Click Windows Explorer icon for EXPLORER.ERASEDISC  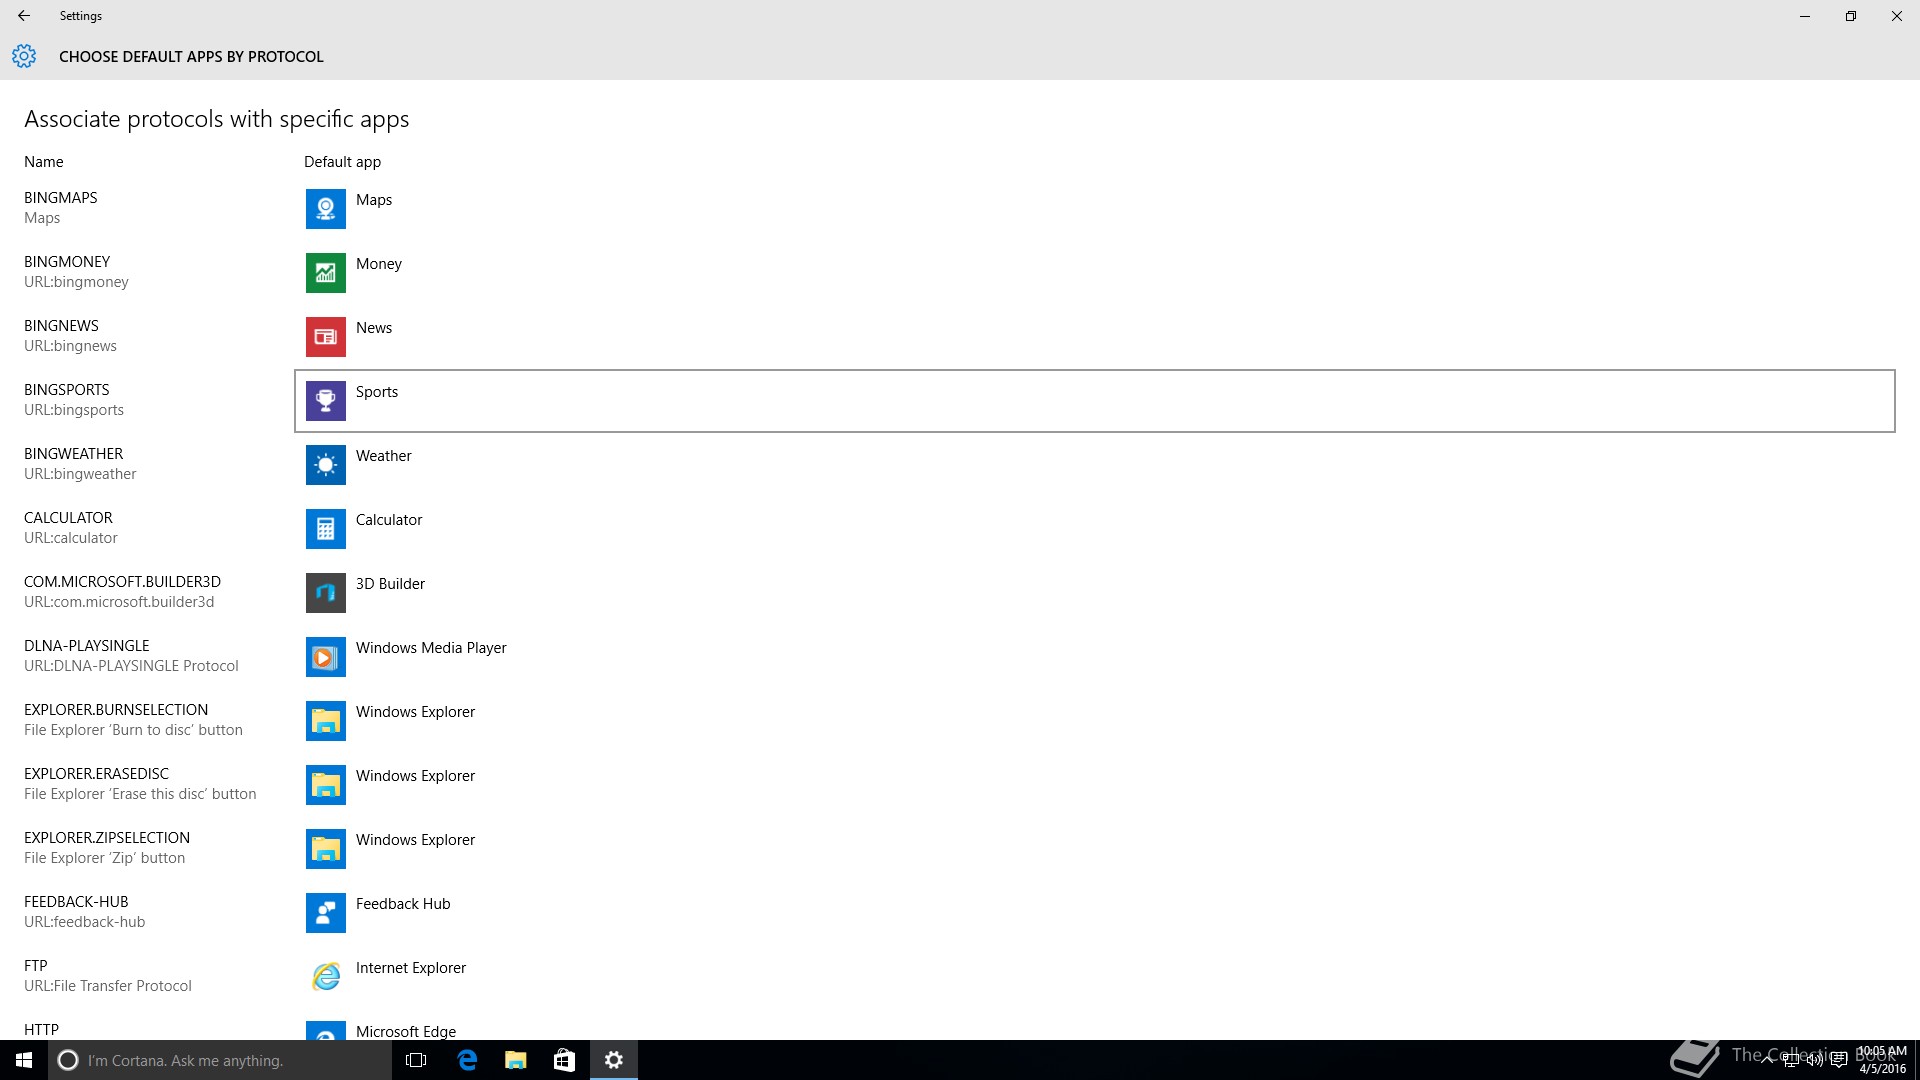tap(325, 785)
